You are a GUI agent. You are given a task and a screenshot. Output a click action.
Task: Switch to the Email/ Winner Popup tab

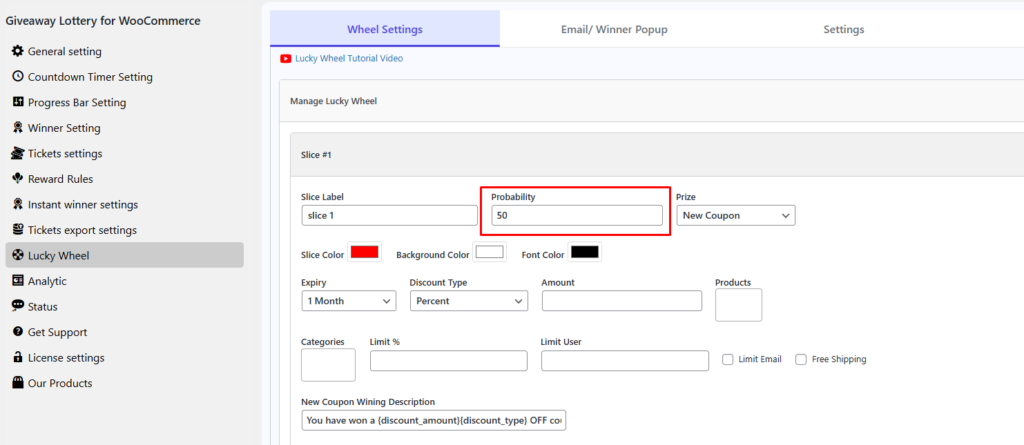[x=613, y=29]
